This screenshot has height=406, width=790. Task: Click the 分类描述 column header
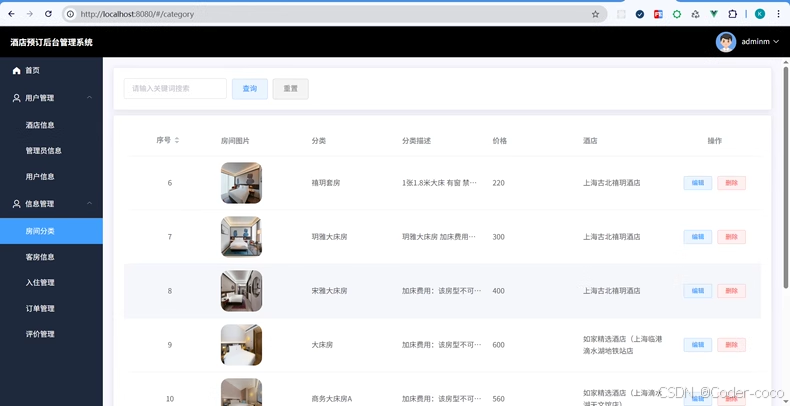coord(416,141)
